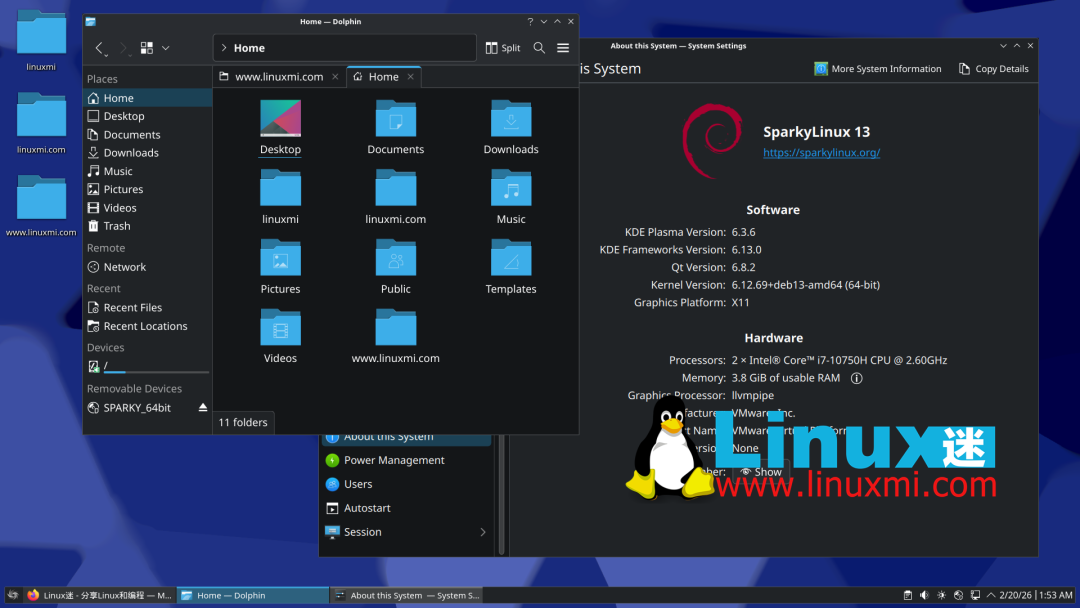Click the Home breadcrumb in Dolphin's location bar
Image resolution: width=1080 pixels, height=608 pixels.
(x=249, y=47)
